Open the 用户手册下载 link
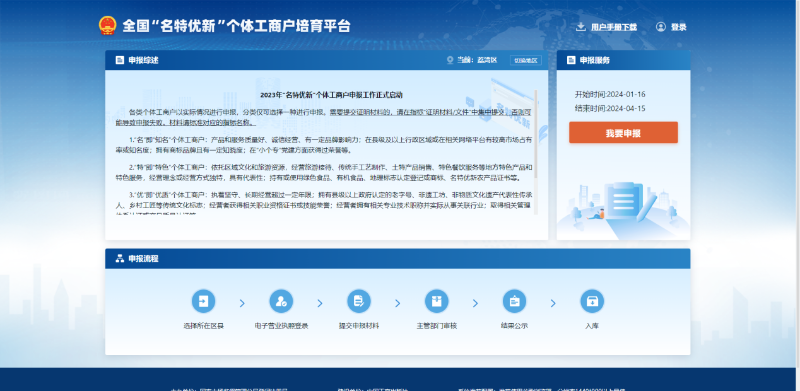Image resolution: width=800 pixels, height=391 pixels. coord(614,27)
